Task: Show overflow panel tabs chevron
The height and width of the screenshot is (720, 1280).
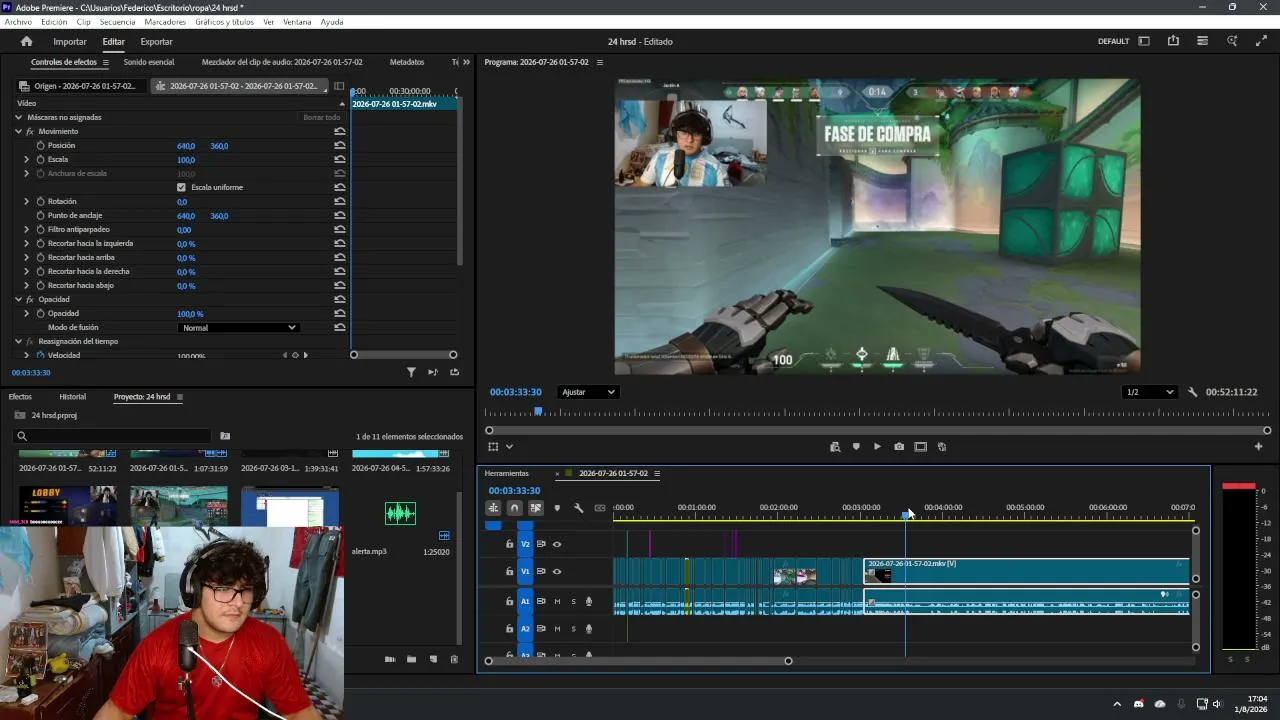Action: pyautogui.click(x=466, y=62)
